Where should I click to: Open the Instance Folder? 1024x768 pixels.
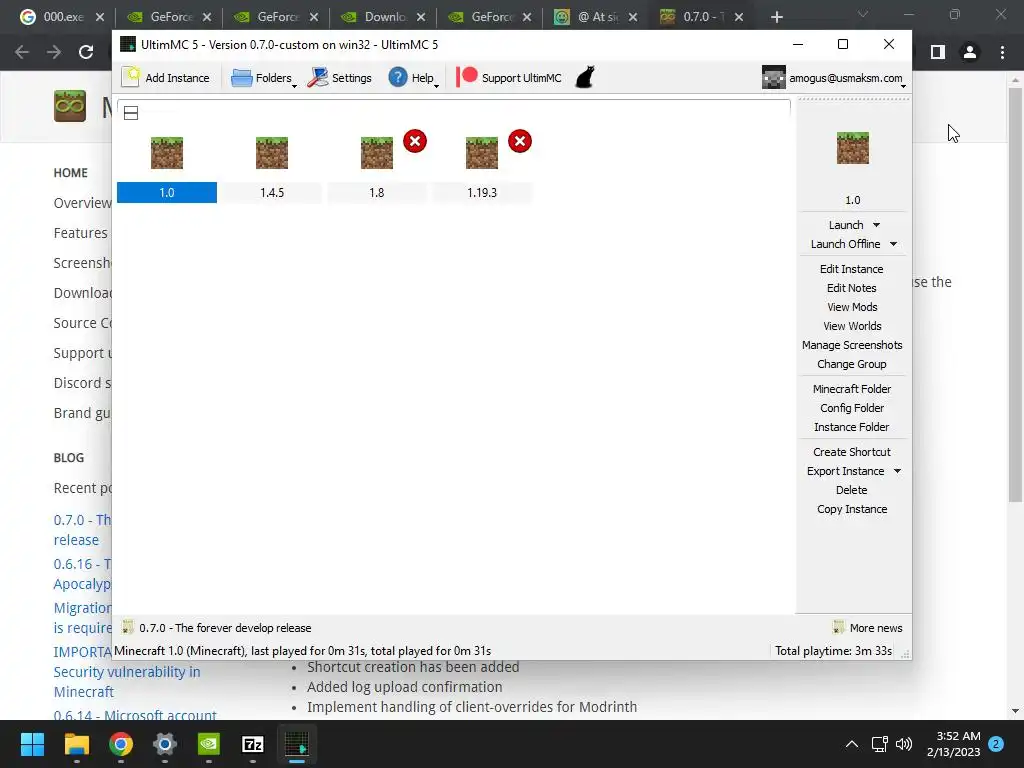(x=852, y=426)
